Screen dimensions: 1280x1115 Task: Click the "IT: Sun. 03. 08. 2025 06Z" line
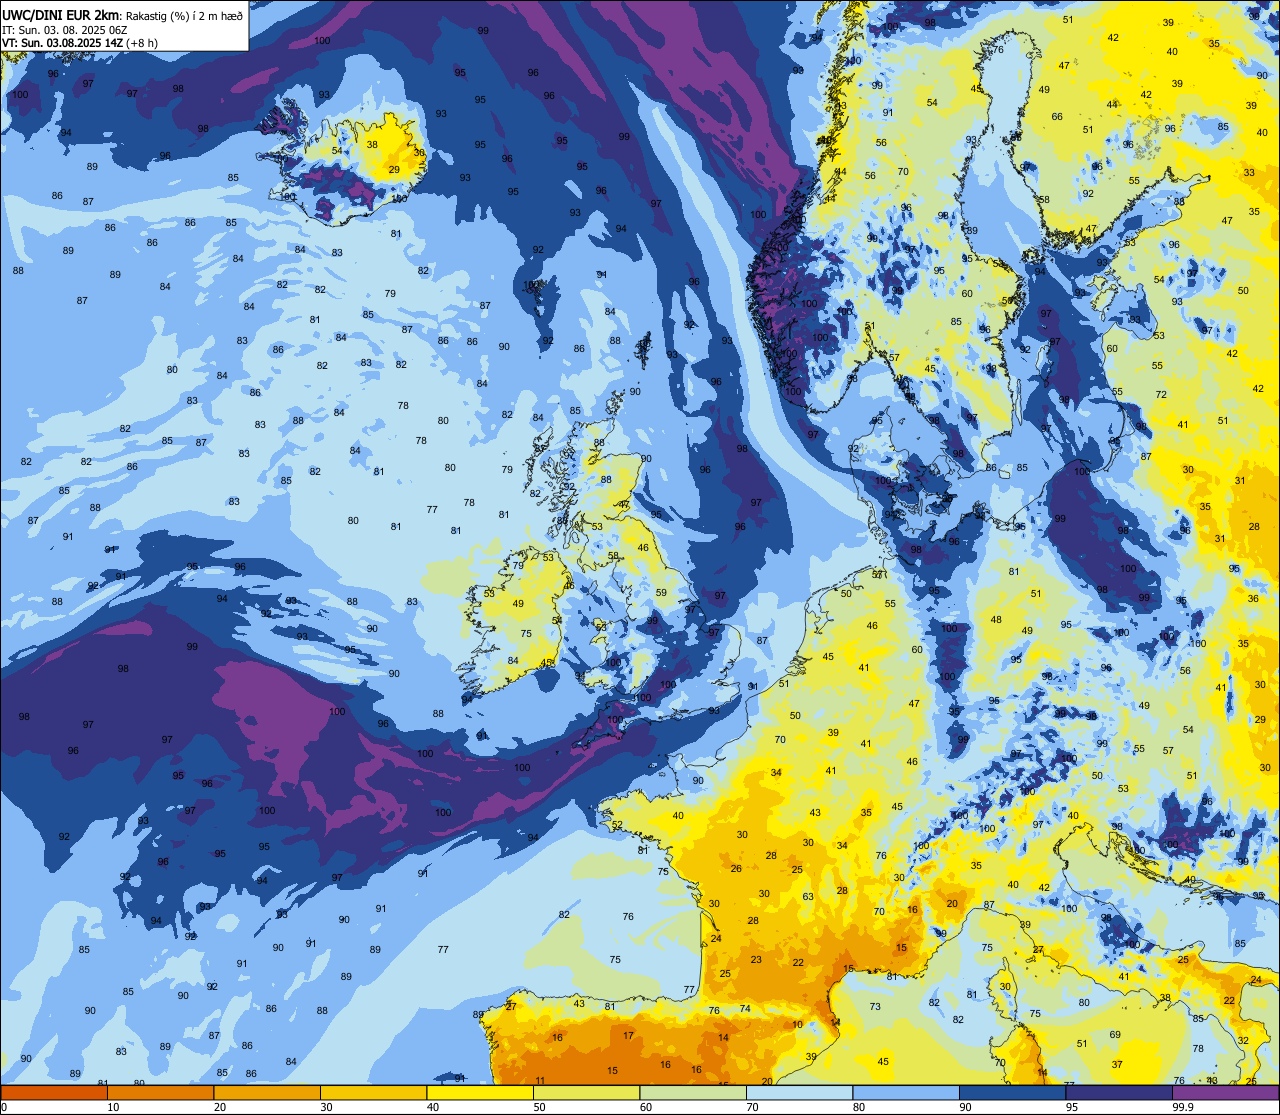click(65, 30)
